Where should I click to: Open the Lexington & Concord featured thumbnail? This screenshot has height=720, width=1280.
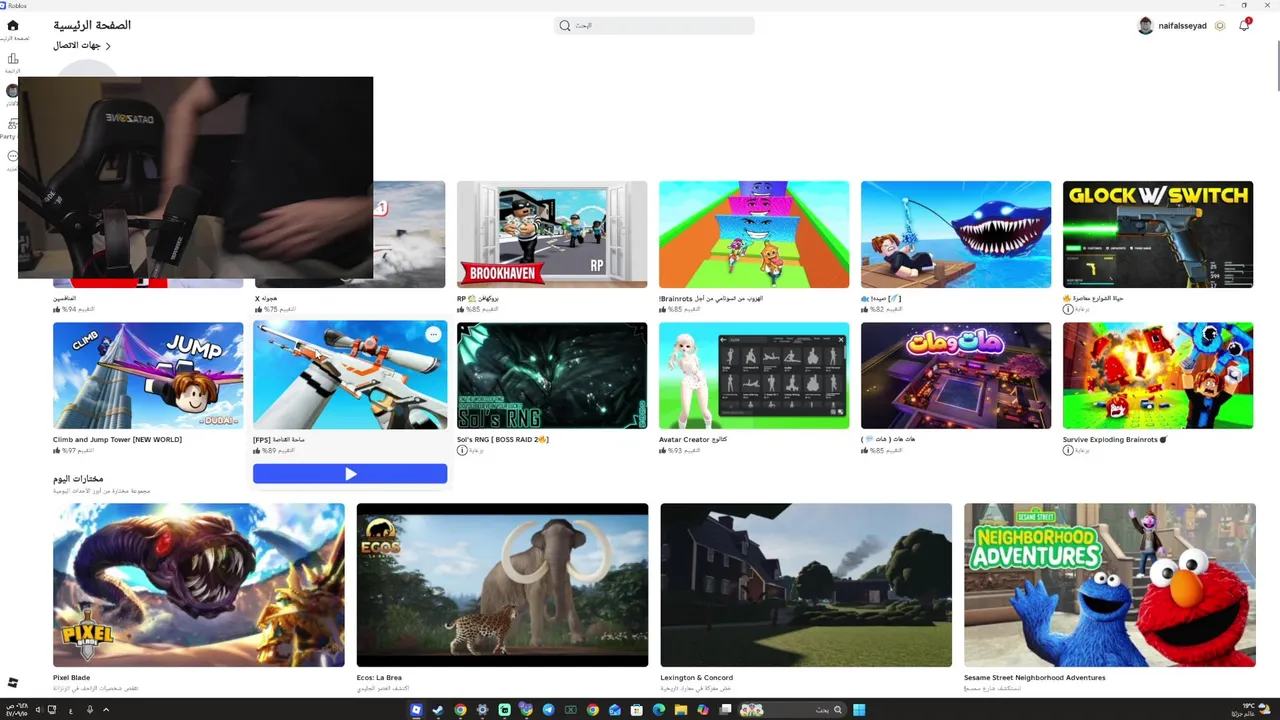tap(806, 585)
